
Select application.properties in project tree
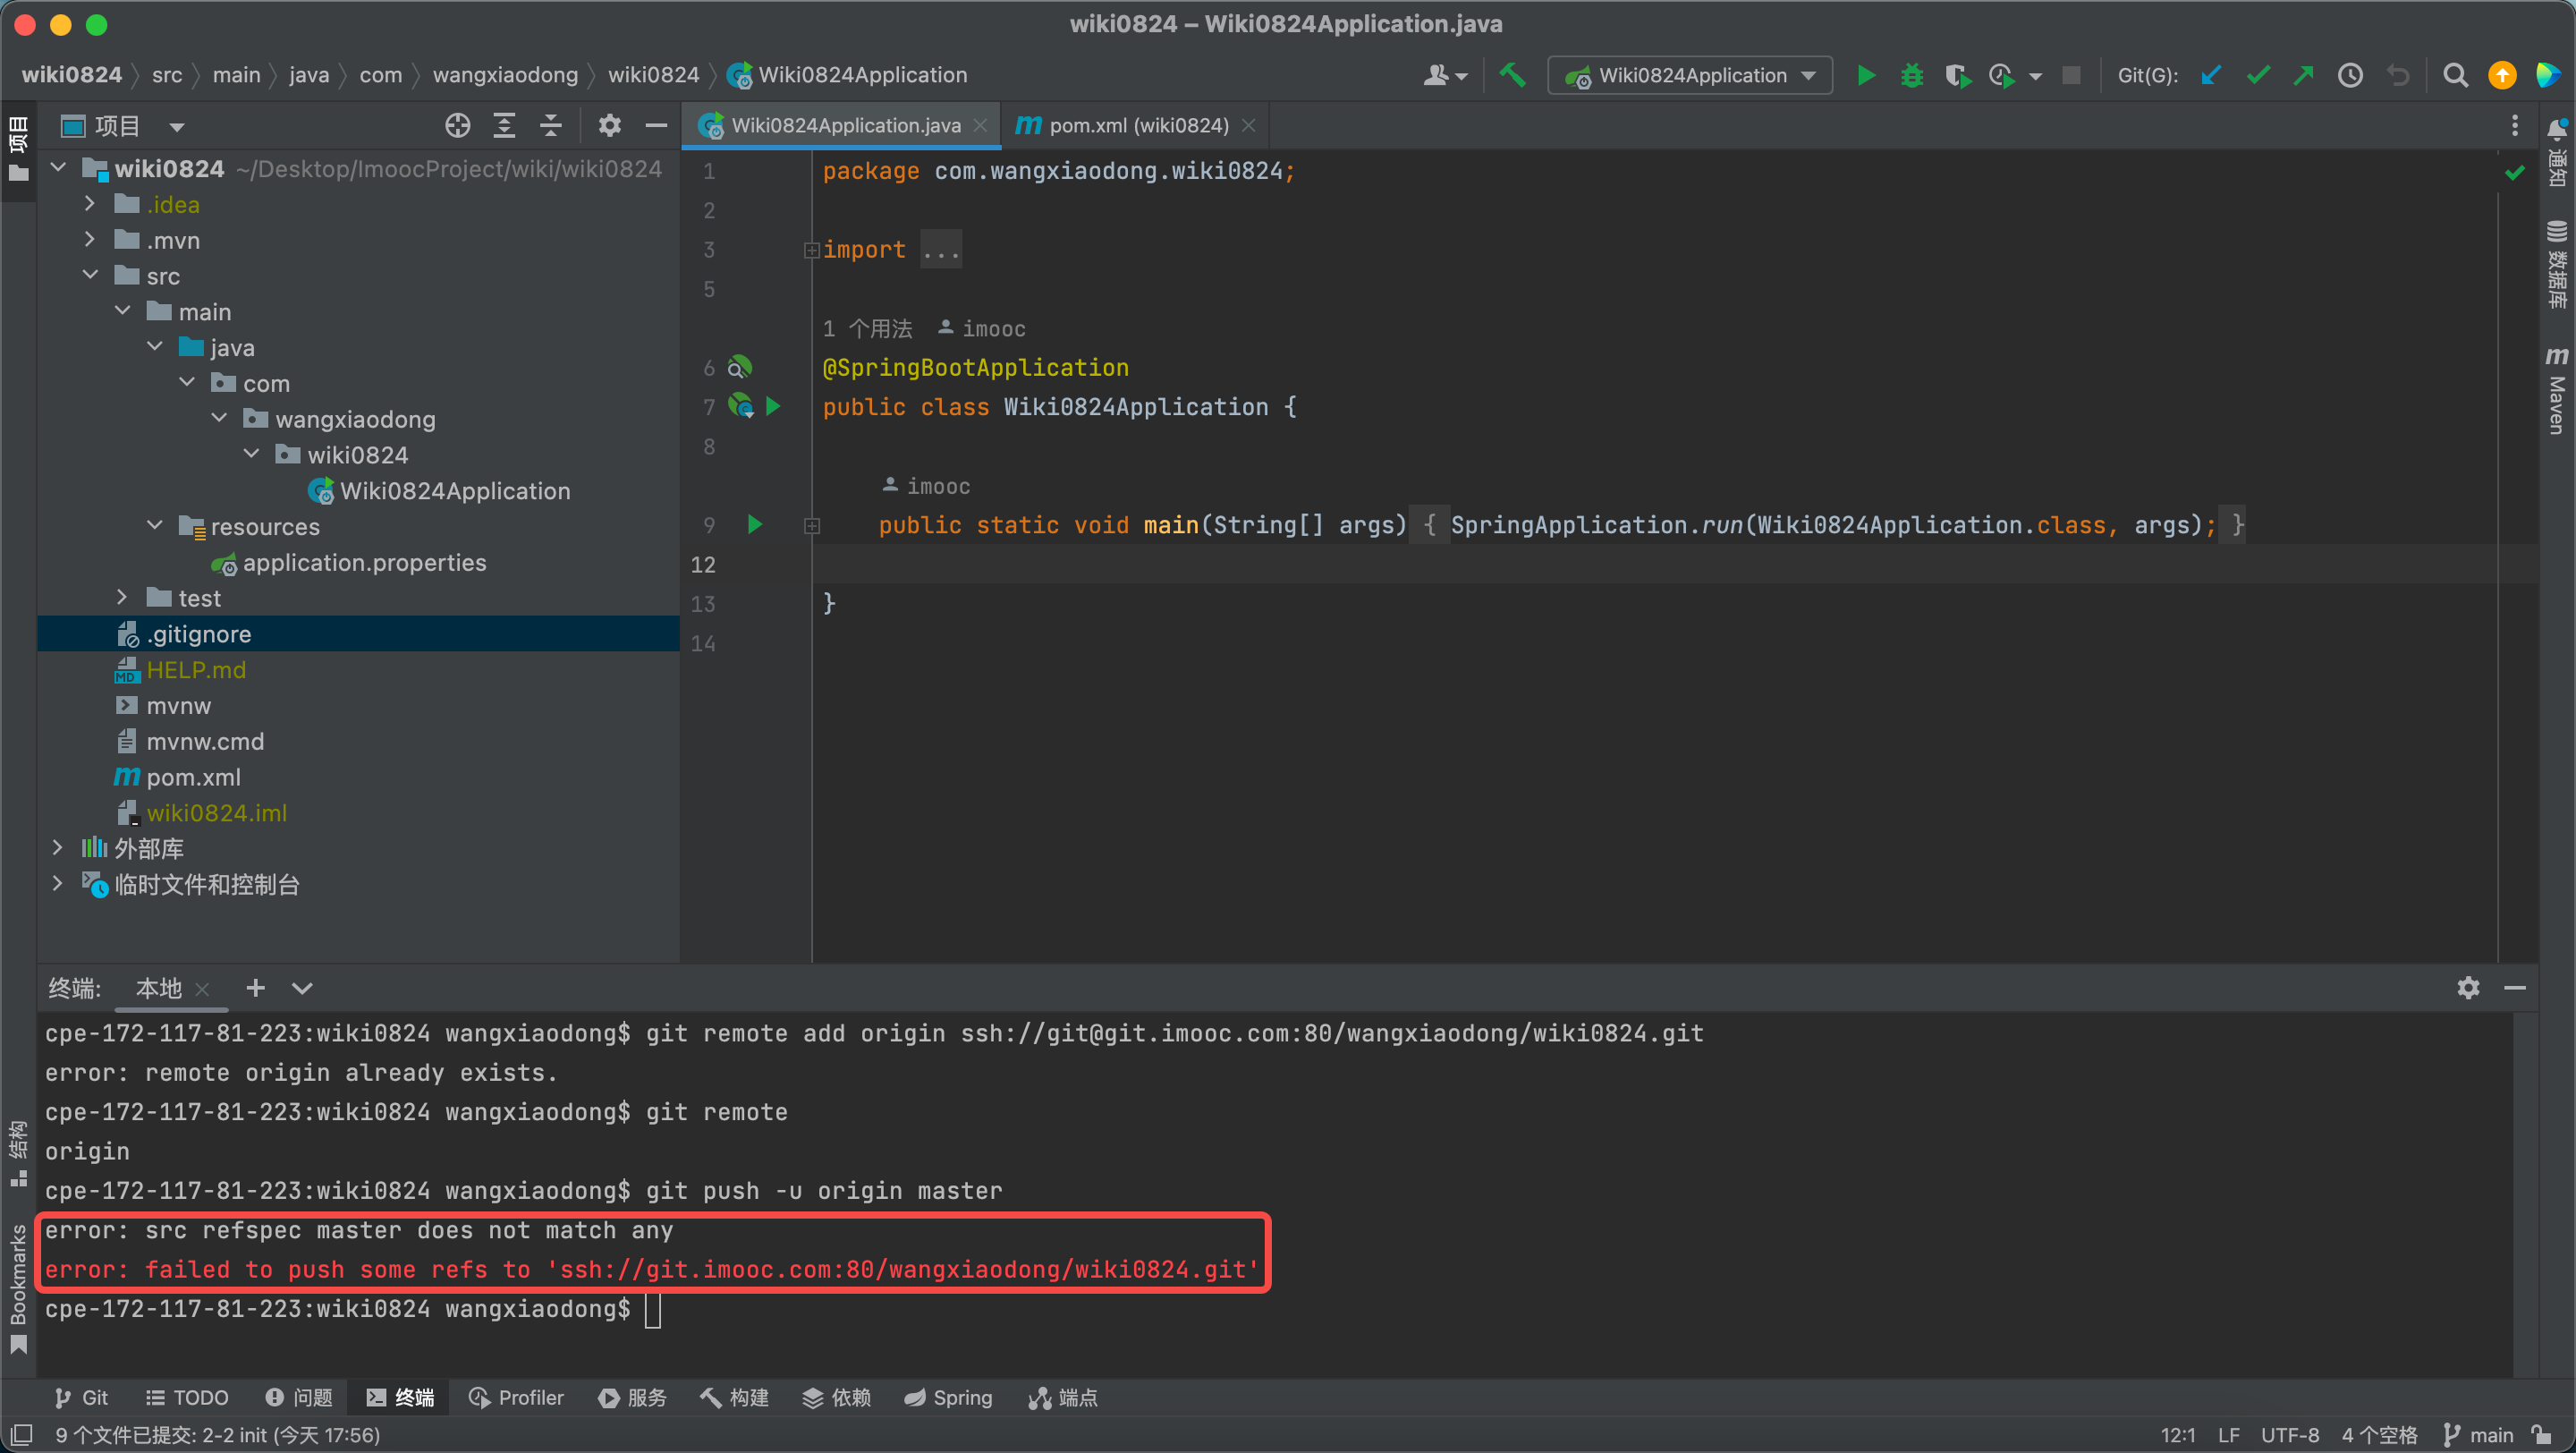tap(364, 562)
